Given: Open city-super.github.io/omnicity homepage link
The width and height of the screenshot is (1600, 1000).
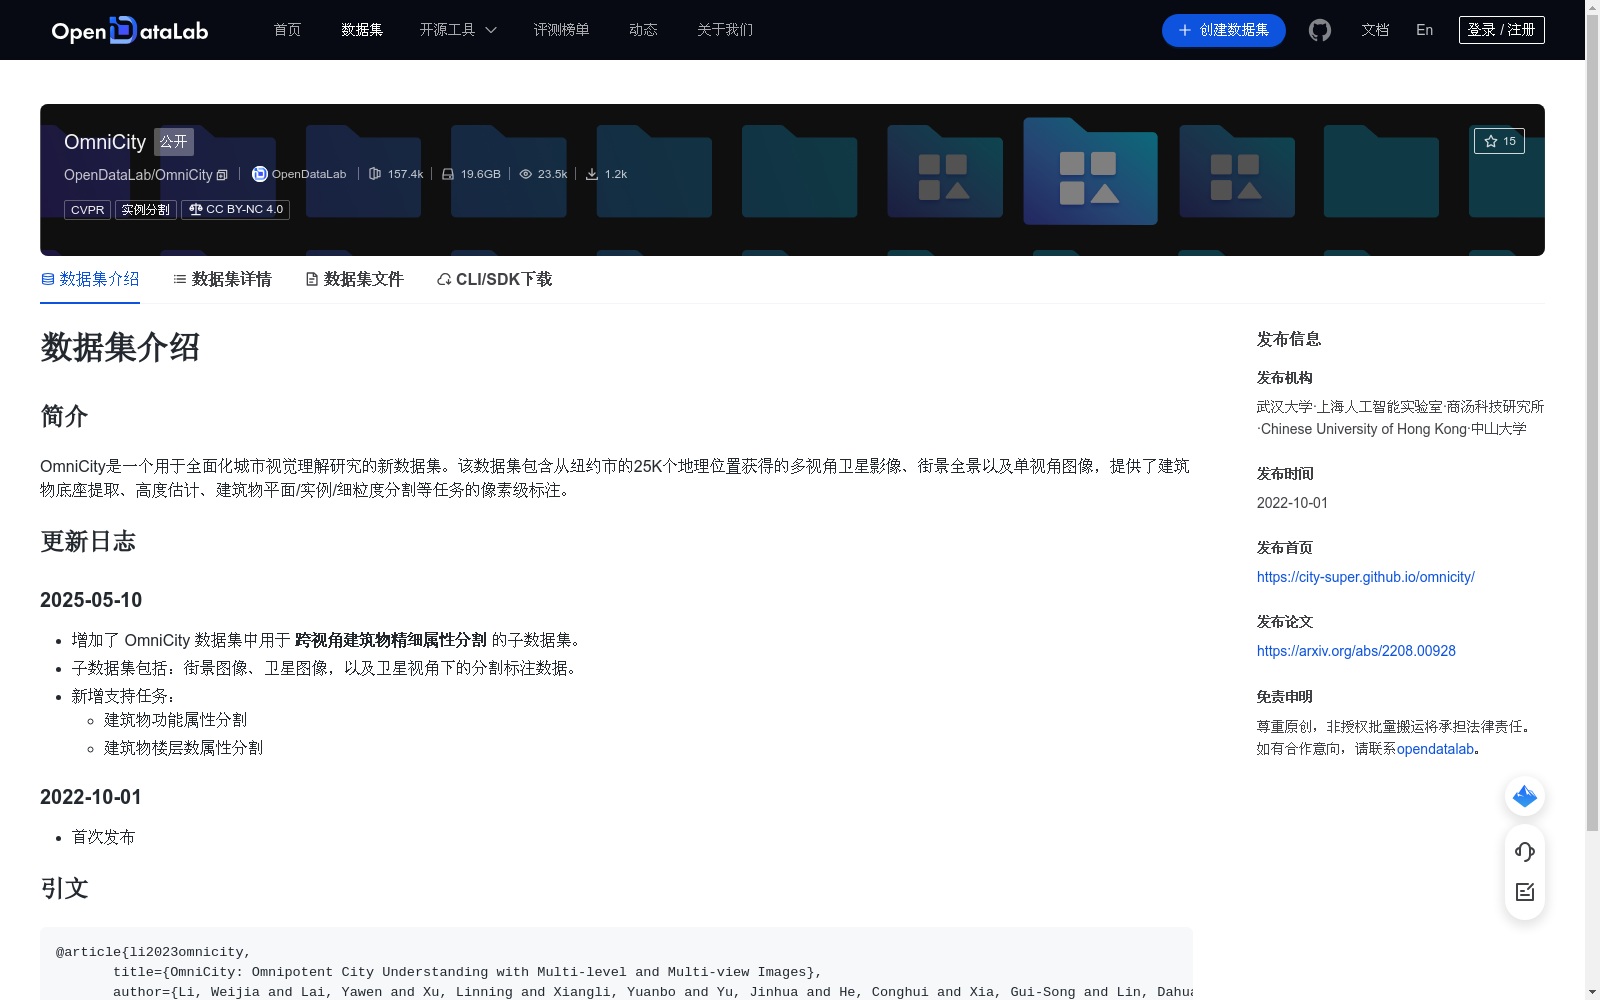Looking at the screenshot, I should click(x=1365, y=577).
